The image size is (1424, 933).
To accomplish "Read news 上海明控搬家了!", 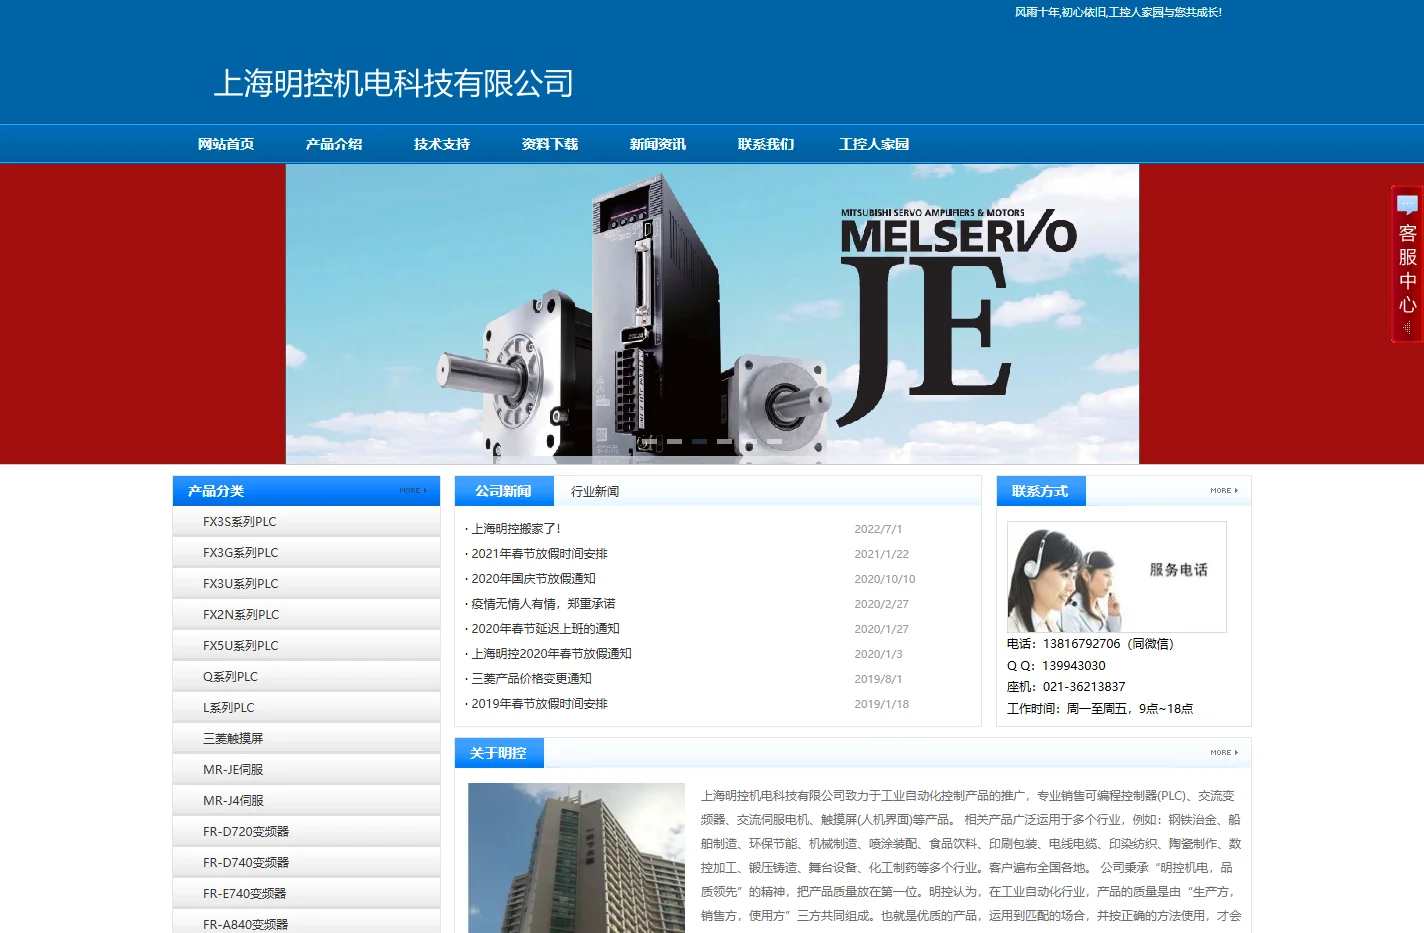I will 516,529.
